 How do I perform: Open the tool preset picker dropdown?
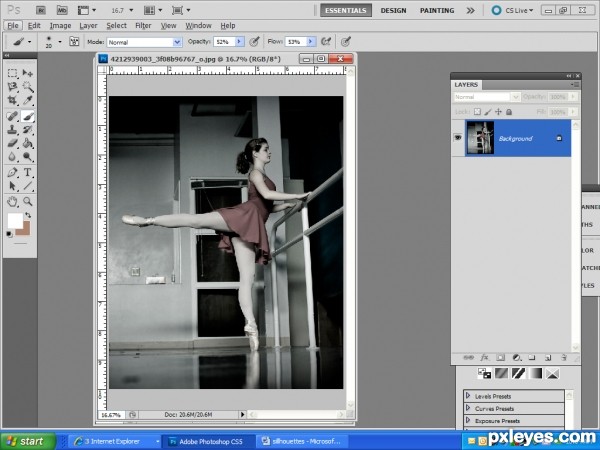(x=29, y=41)
